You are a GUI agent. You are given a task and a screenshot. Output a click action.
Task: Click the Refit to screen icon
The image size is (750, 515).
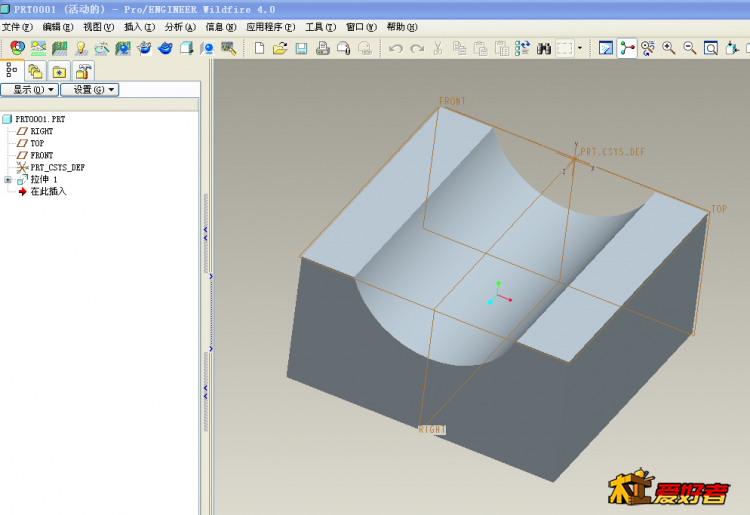(711, 48)
